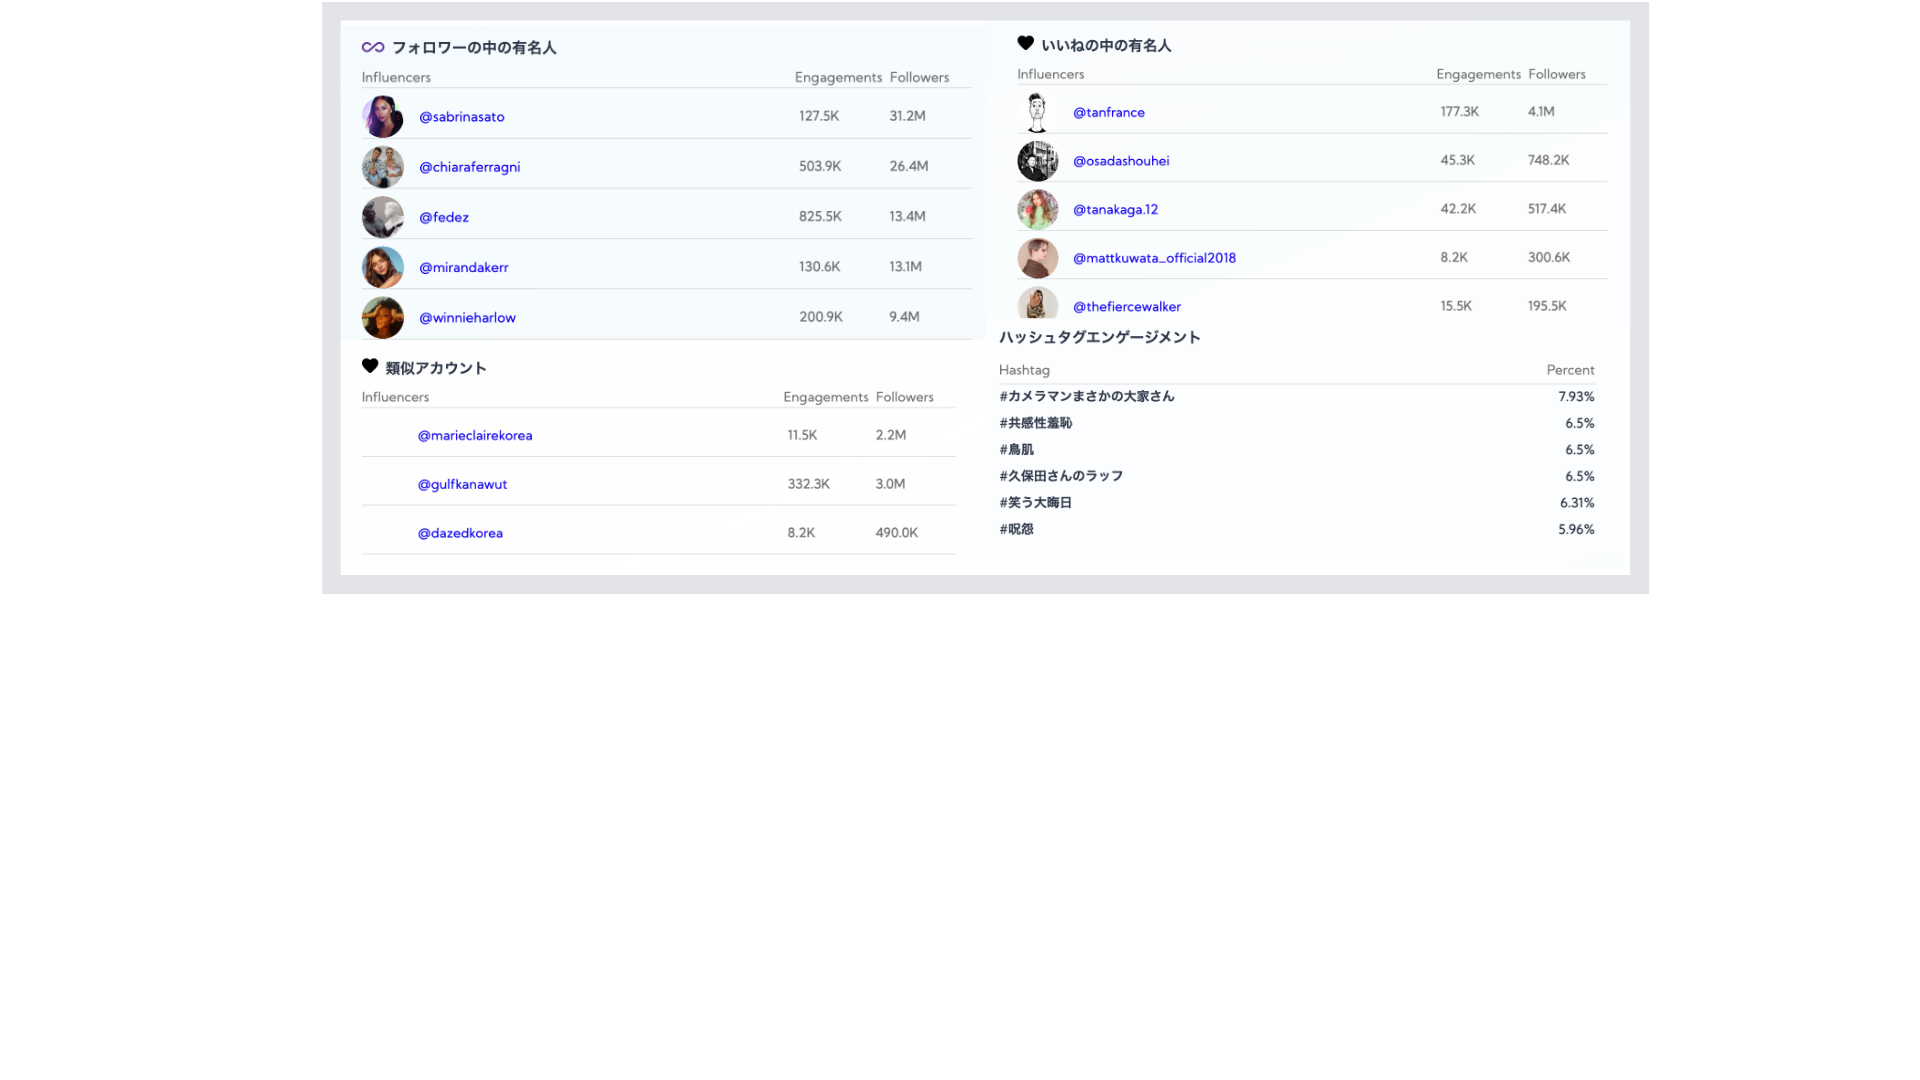Viewport: 1920px width, 1080px height.
Task: Click osadashouhei's black and white avatar
Action: coord(1037,161)
